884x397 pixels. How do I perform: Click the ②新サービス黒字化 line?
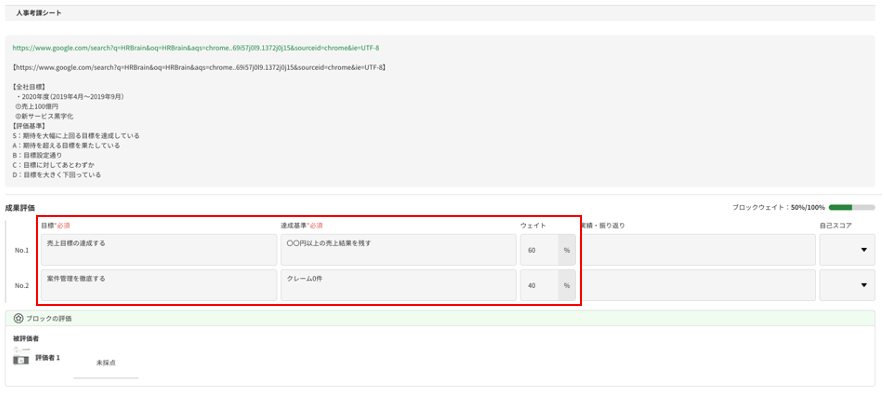(x=45, y=116)
